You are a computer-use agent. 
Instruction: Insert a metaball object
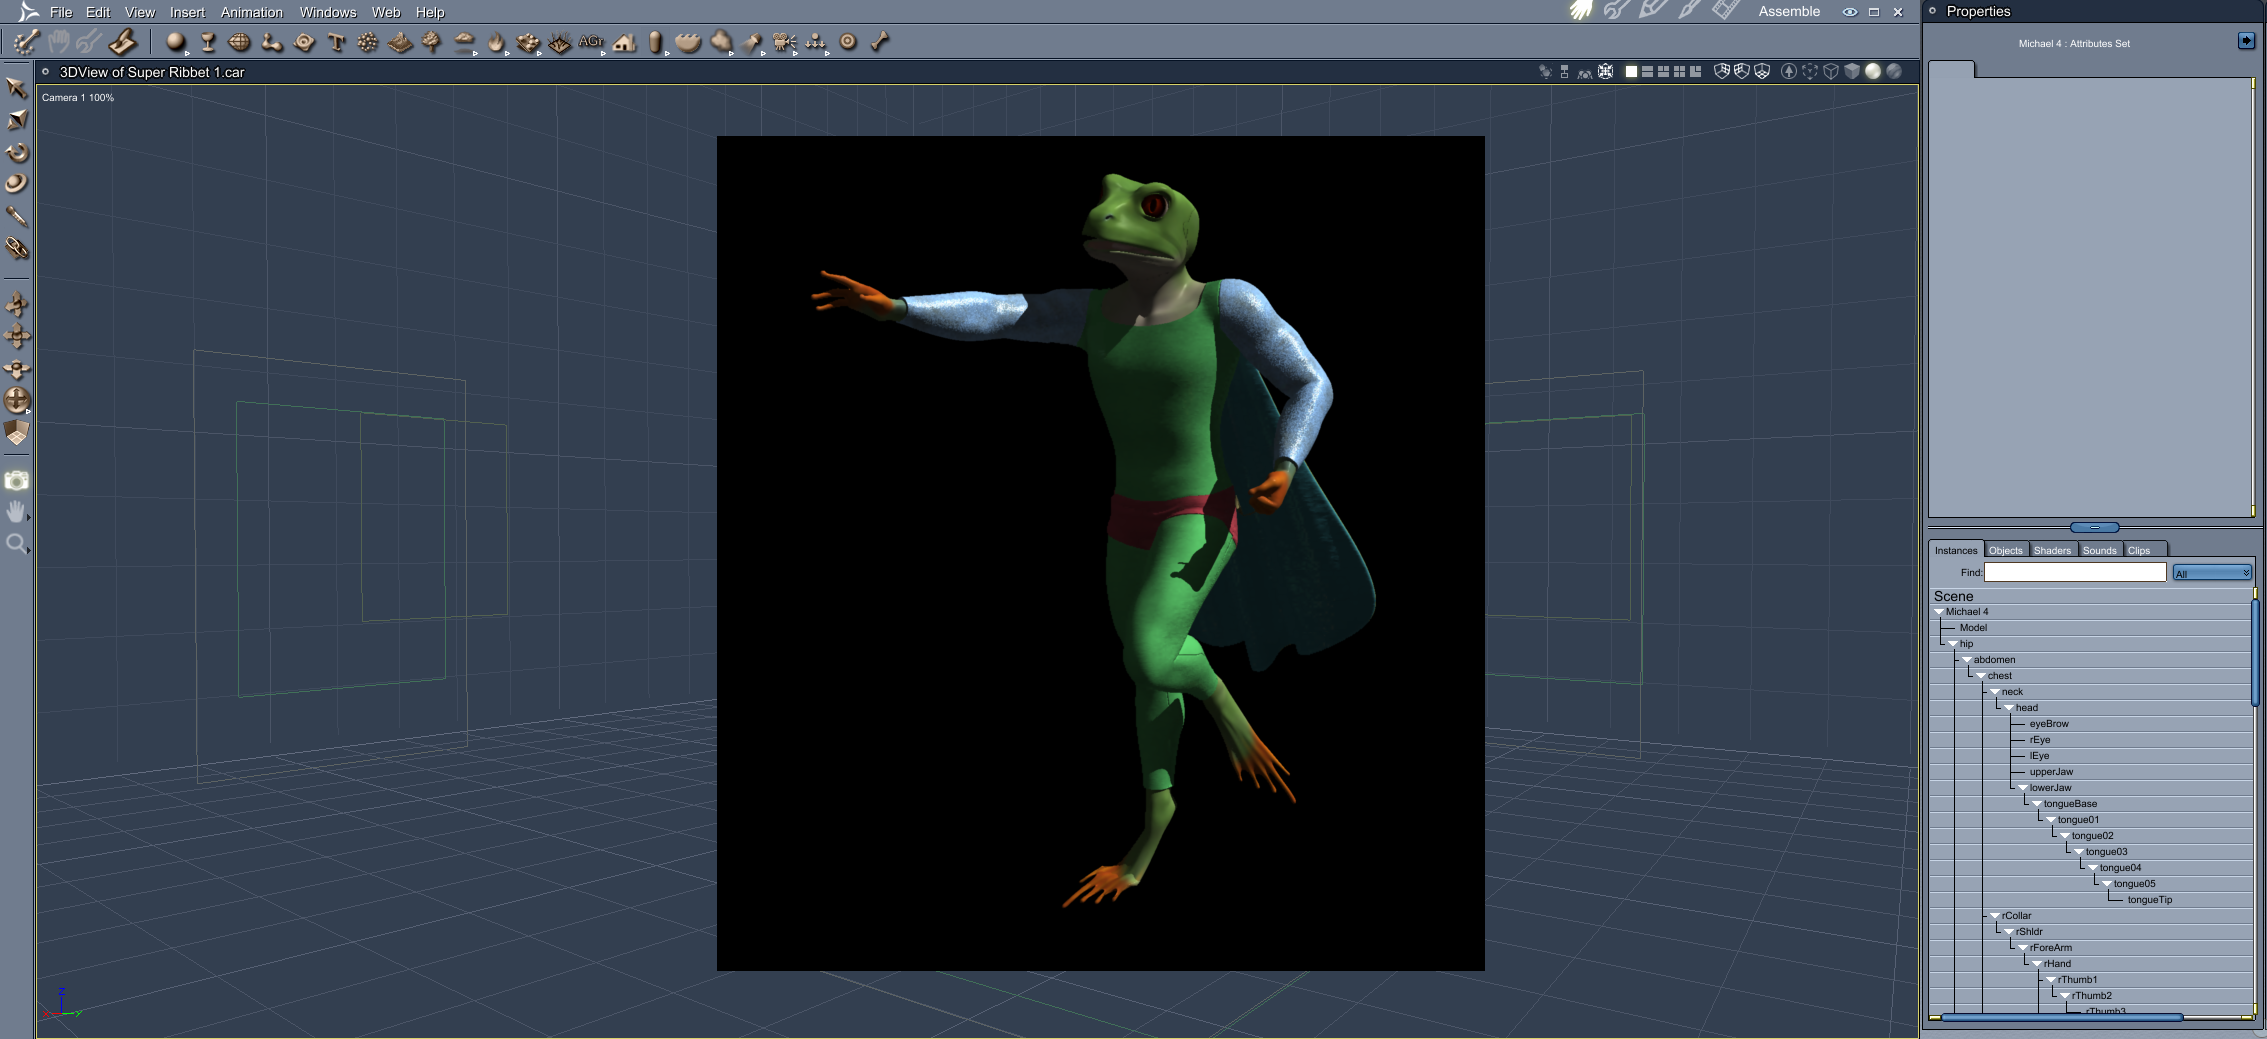click(272, 42)
